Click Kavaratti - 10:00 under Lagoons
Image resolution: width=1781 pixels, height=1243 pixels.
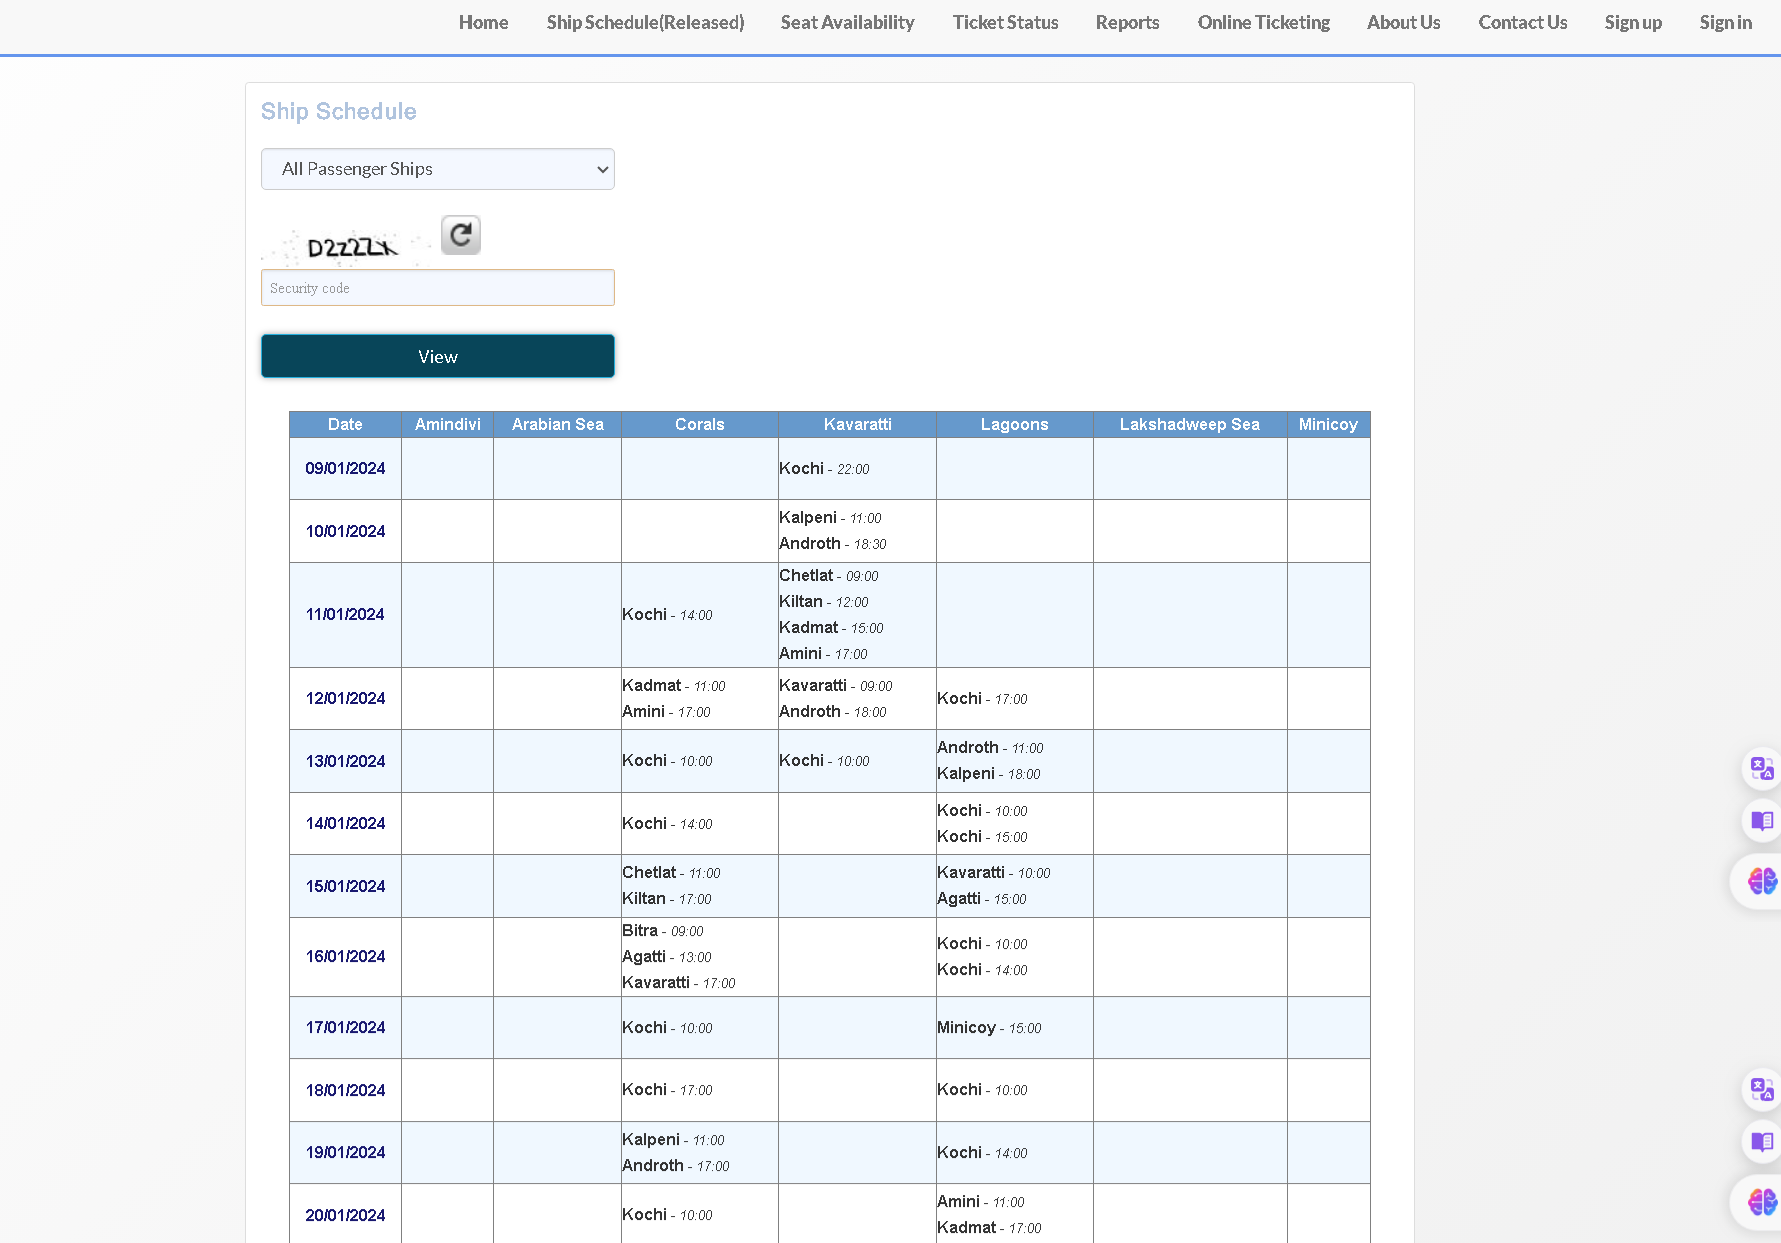(993, 872)
